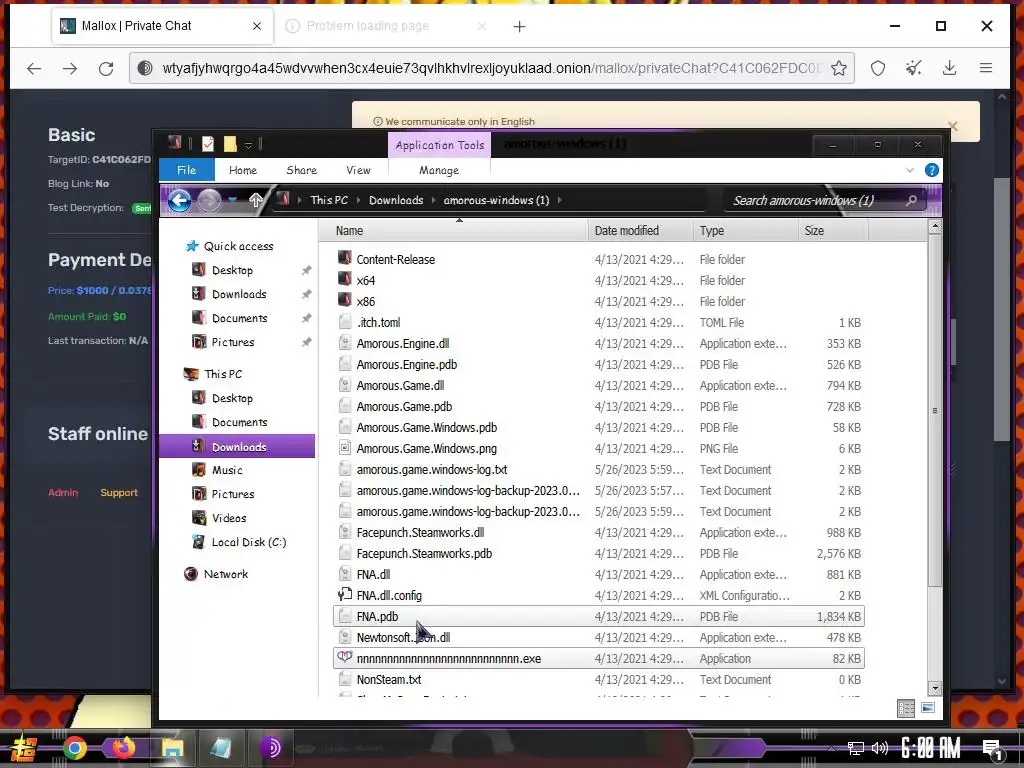
Task: Open Tor Browser taskbar icon
Action: (x=270, y=748)
